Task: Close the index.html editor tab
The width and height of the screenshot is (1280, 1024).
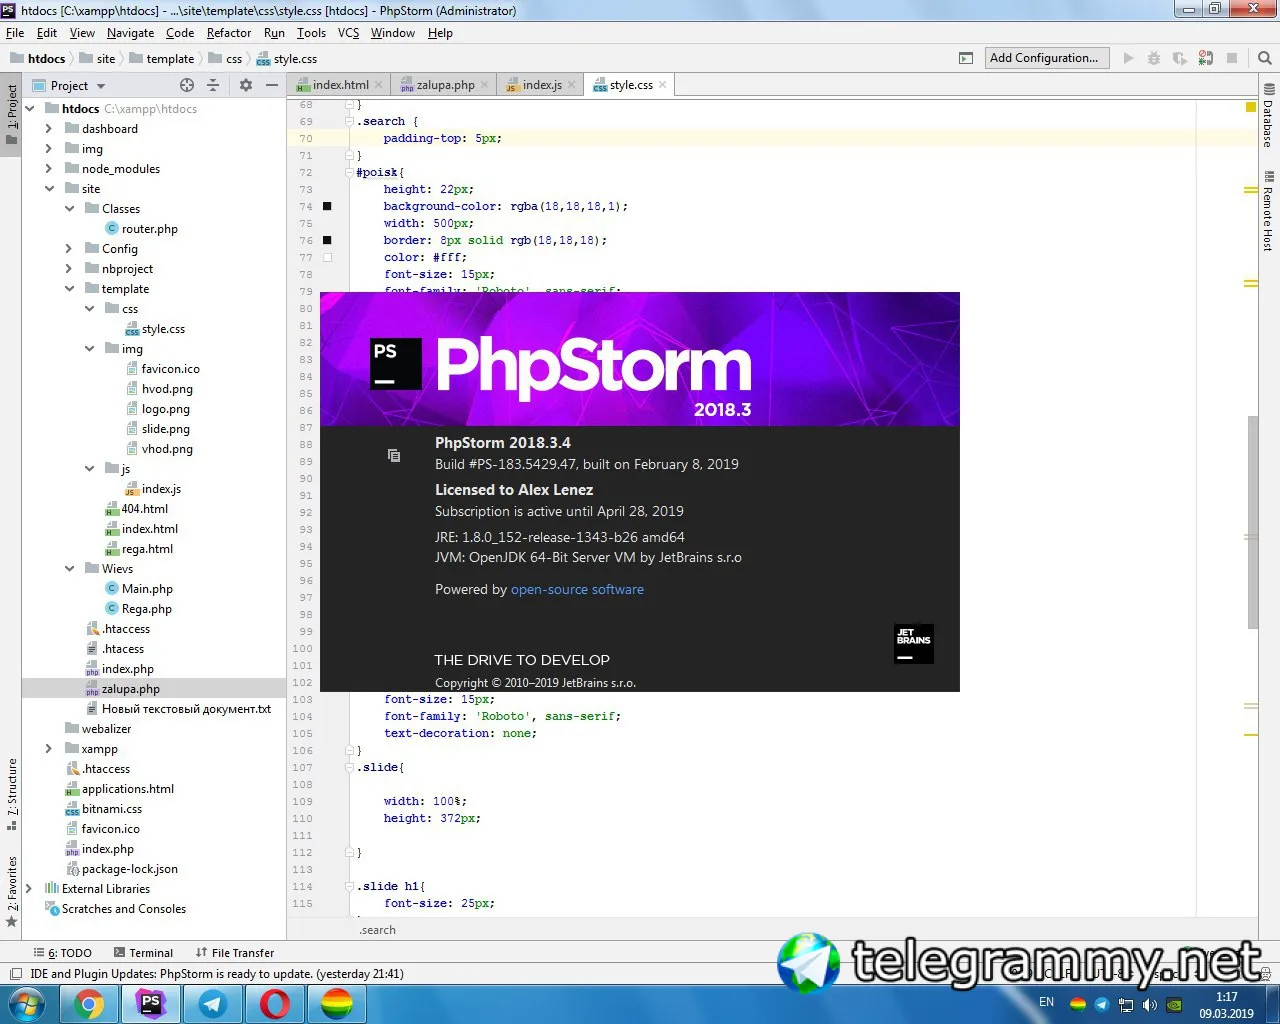Action: [x=380, y=85]
